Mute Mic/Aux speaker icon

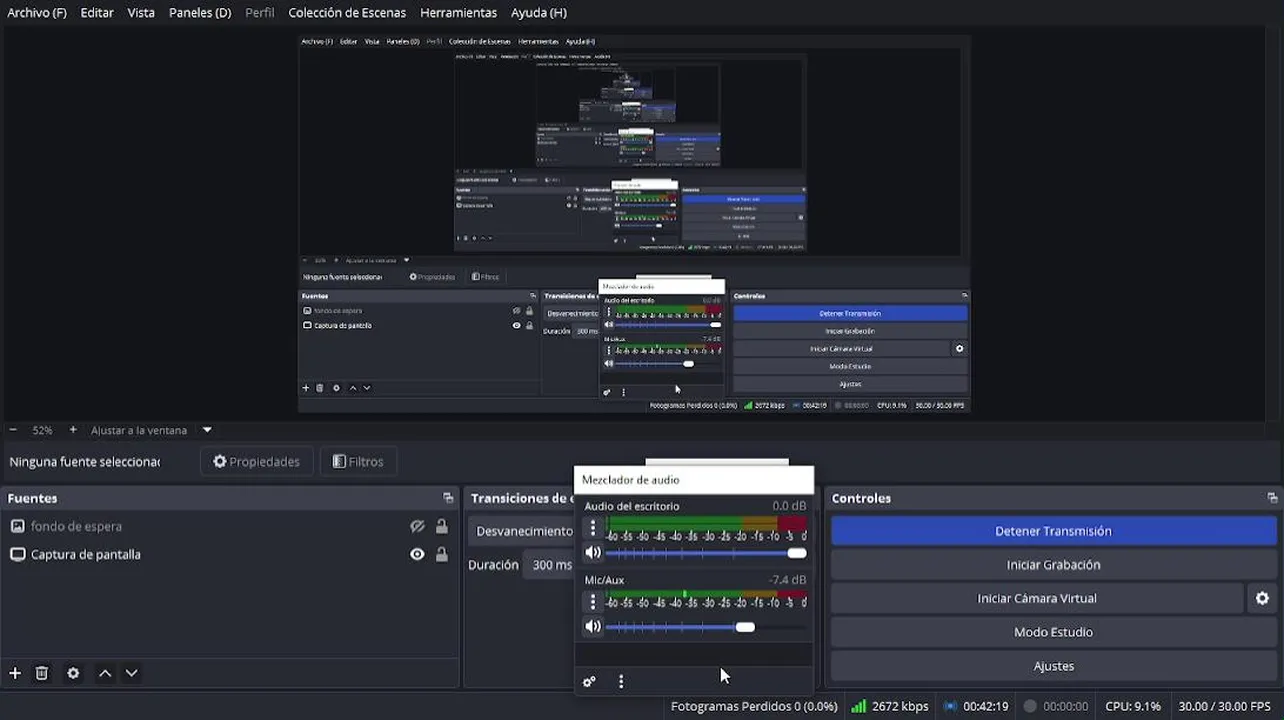pos(593,626)
